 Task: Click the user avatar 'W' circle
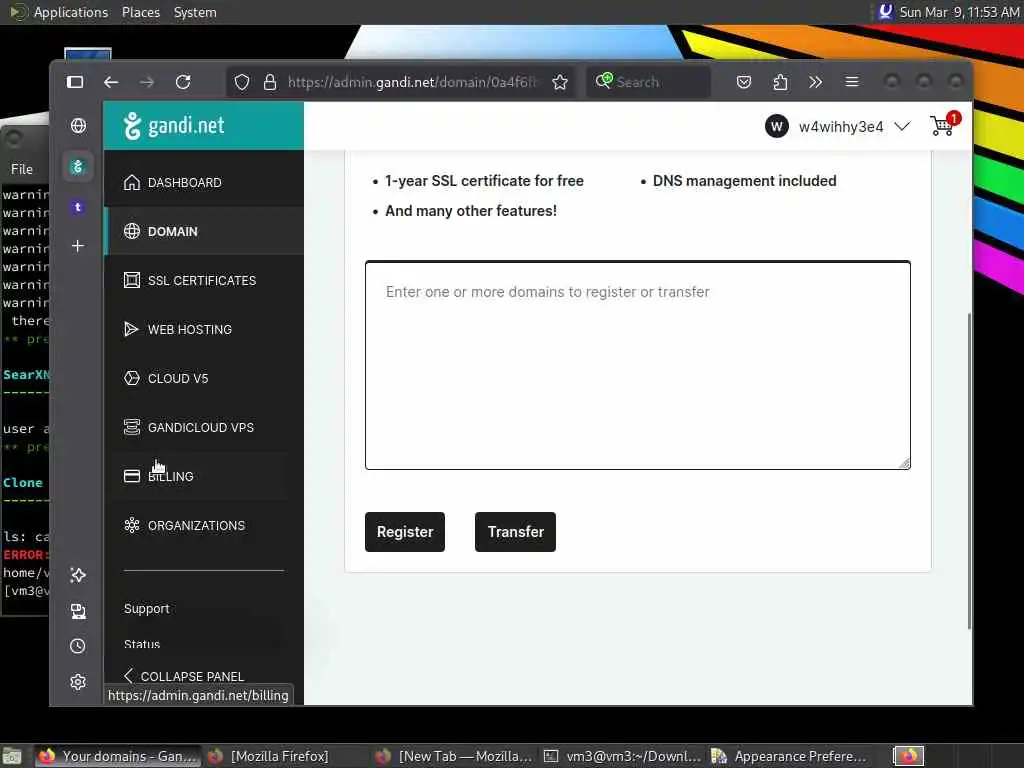pos(776,127)
